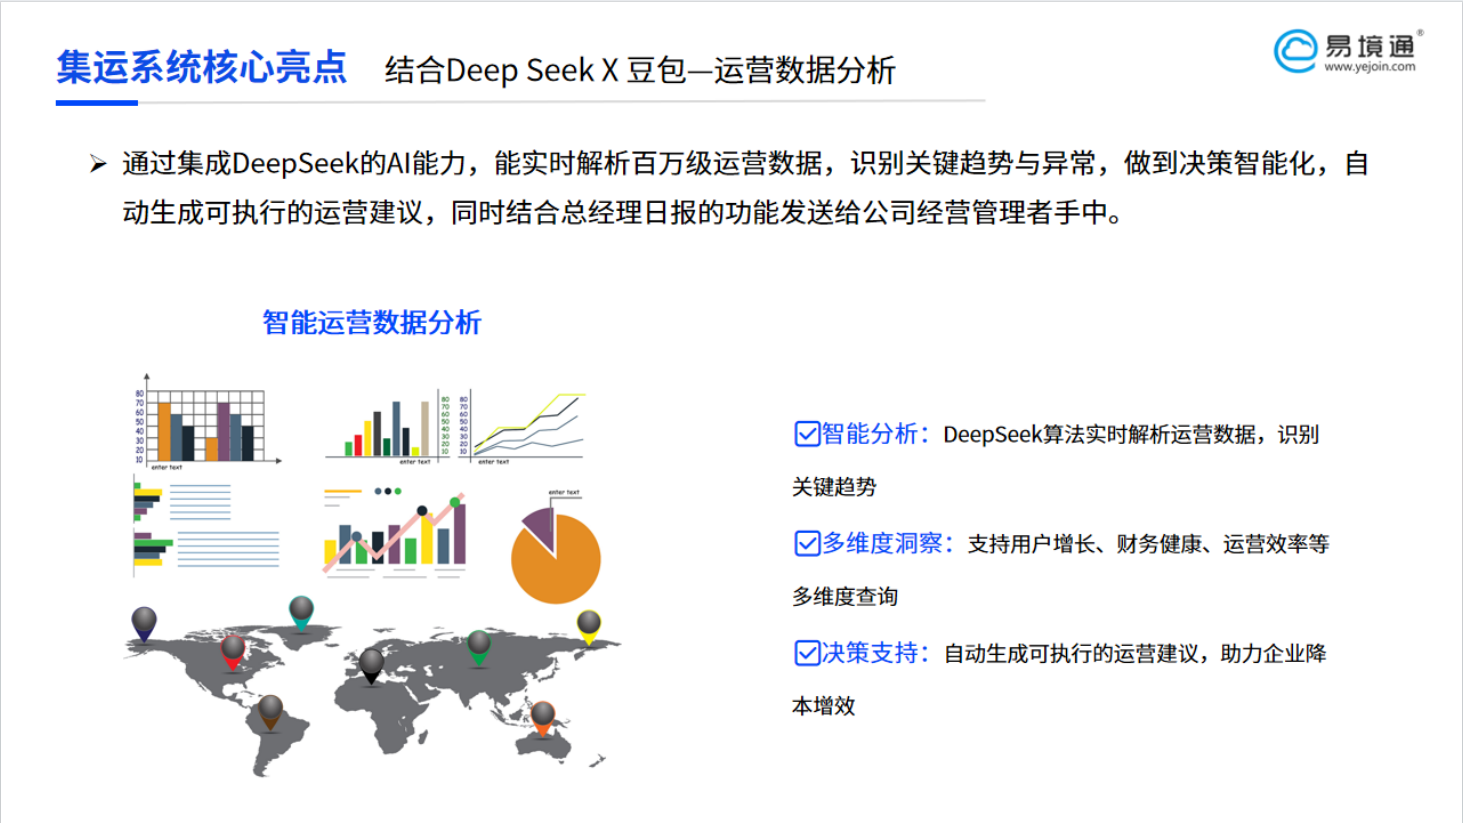This screenshot has width=1463, height=823.
Task: Toggle the 多维度洞察 checkbox
Action: [x=807, y=543]
